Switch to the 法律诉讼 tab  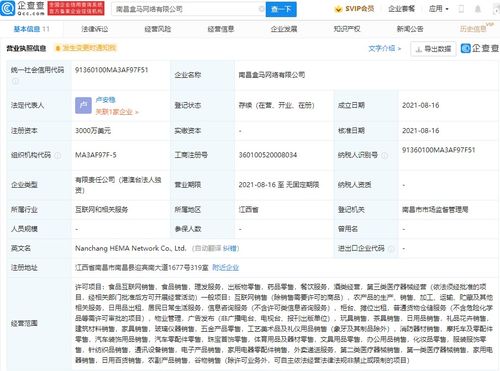[95, 29]
